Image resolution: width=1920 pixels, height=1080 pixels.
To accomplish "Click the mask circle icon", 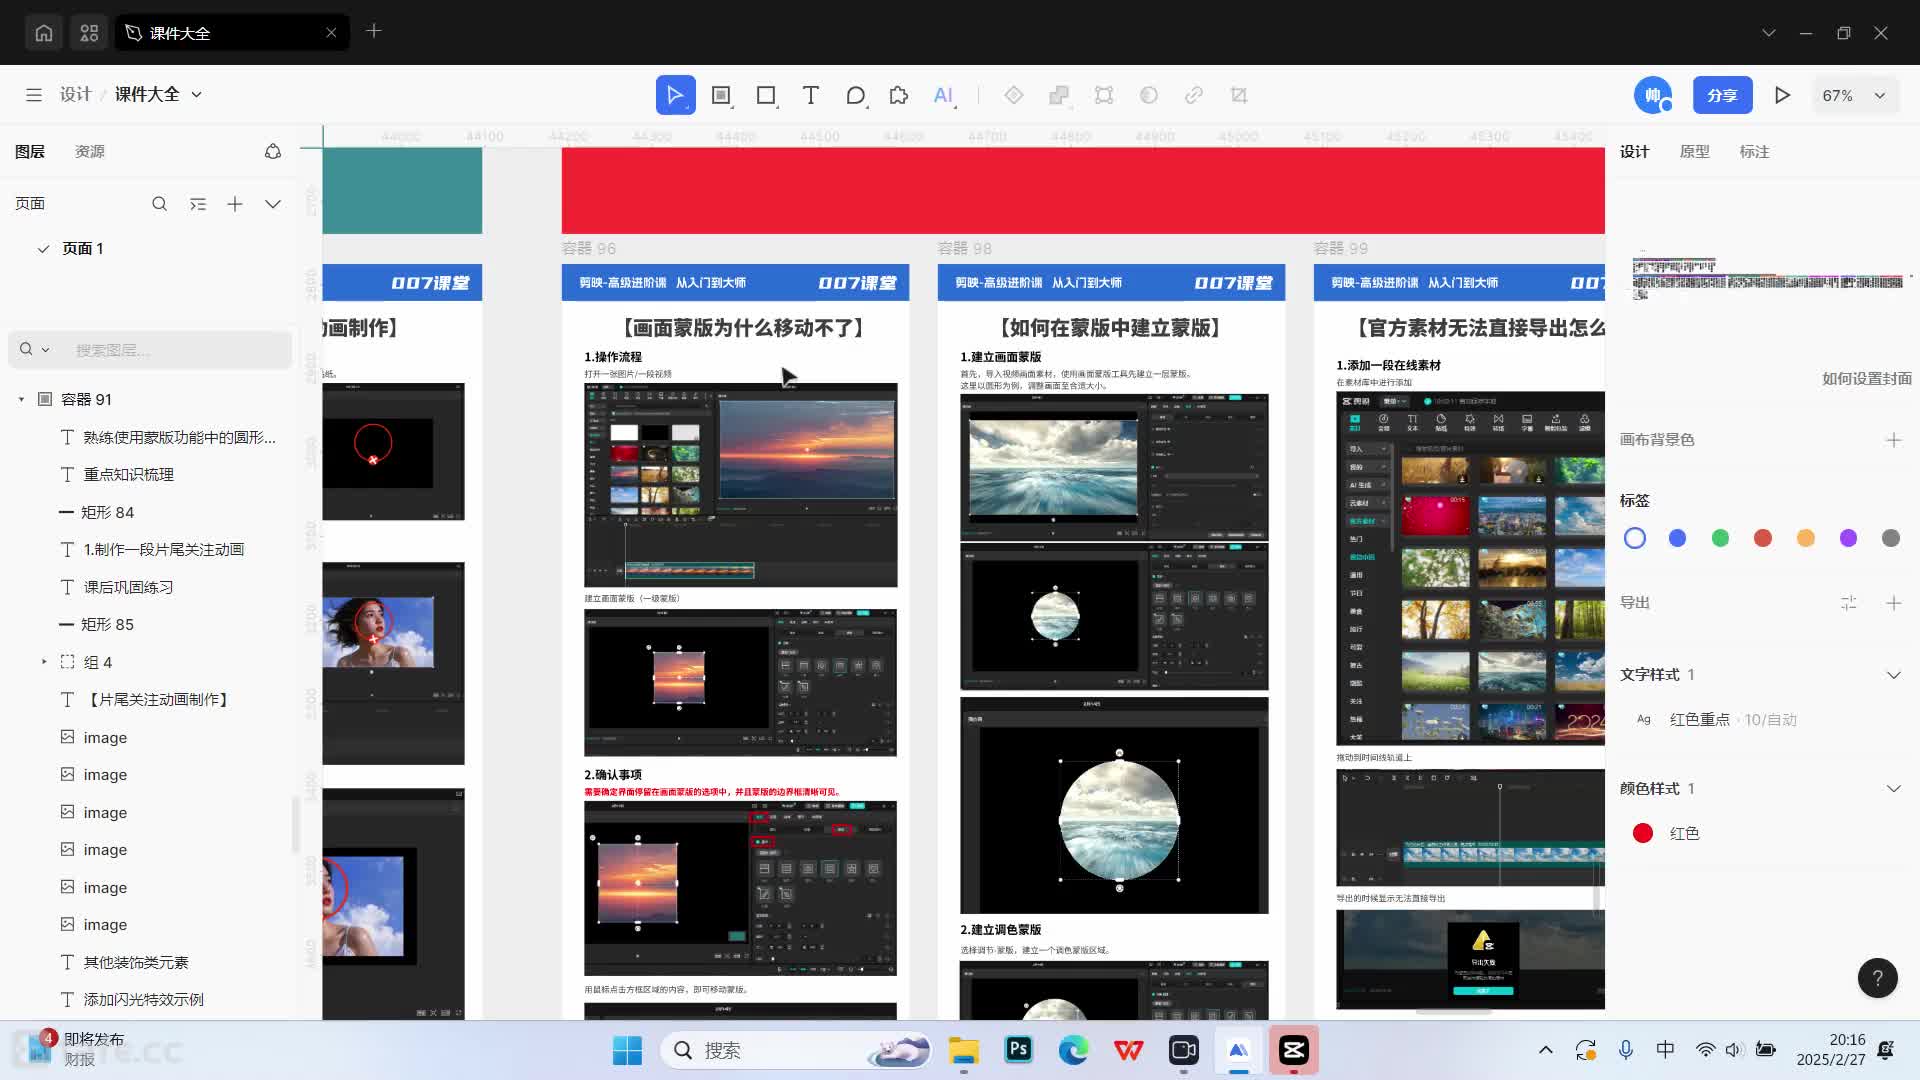I will (1149, 95).
